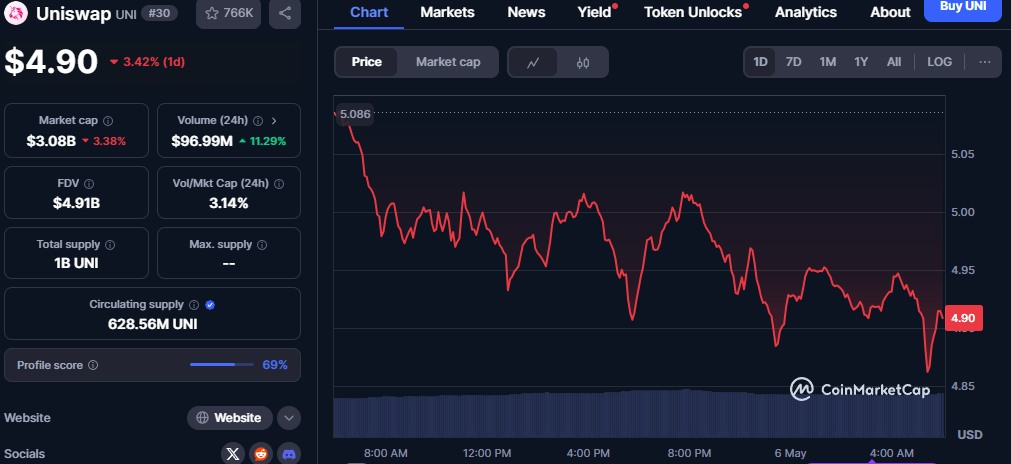This screenshot has height=464, width=1011.
Task: Click the Uniswap unicorn logo
Action: (x=15, y=12)
